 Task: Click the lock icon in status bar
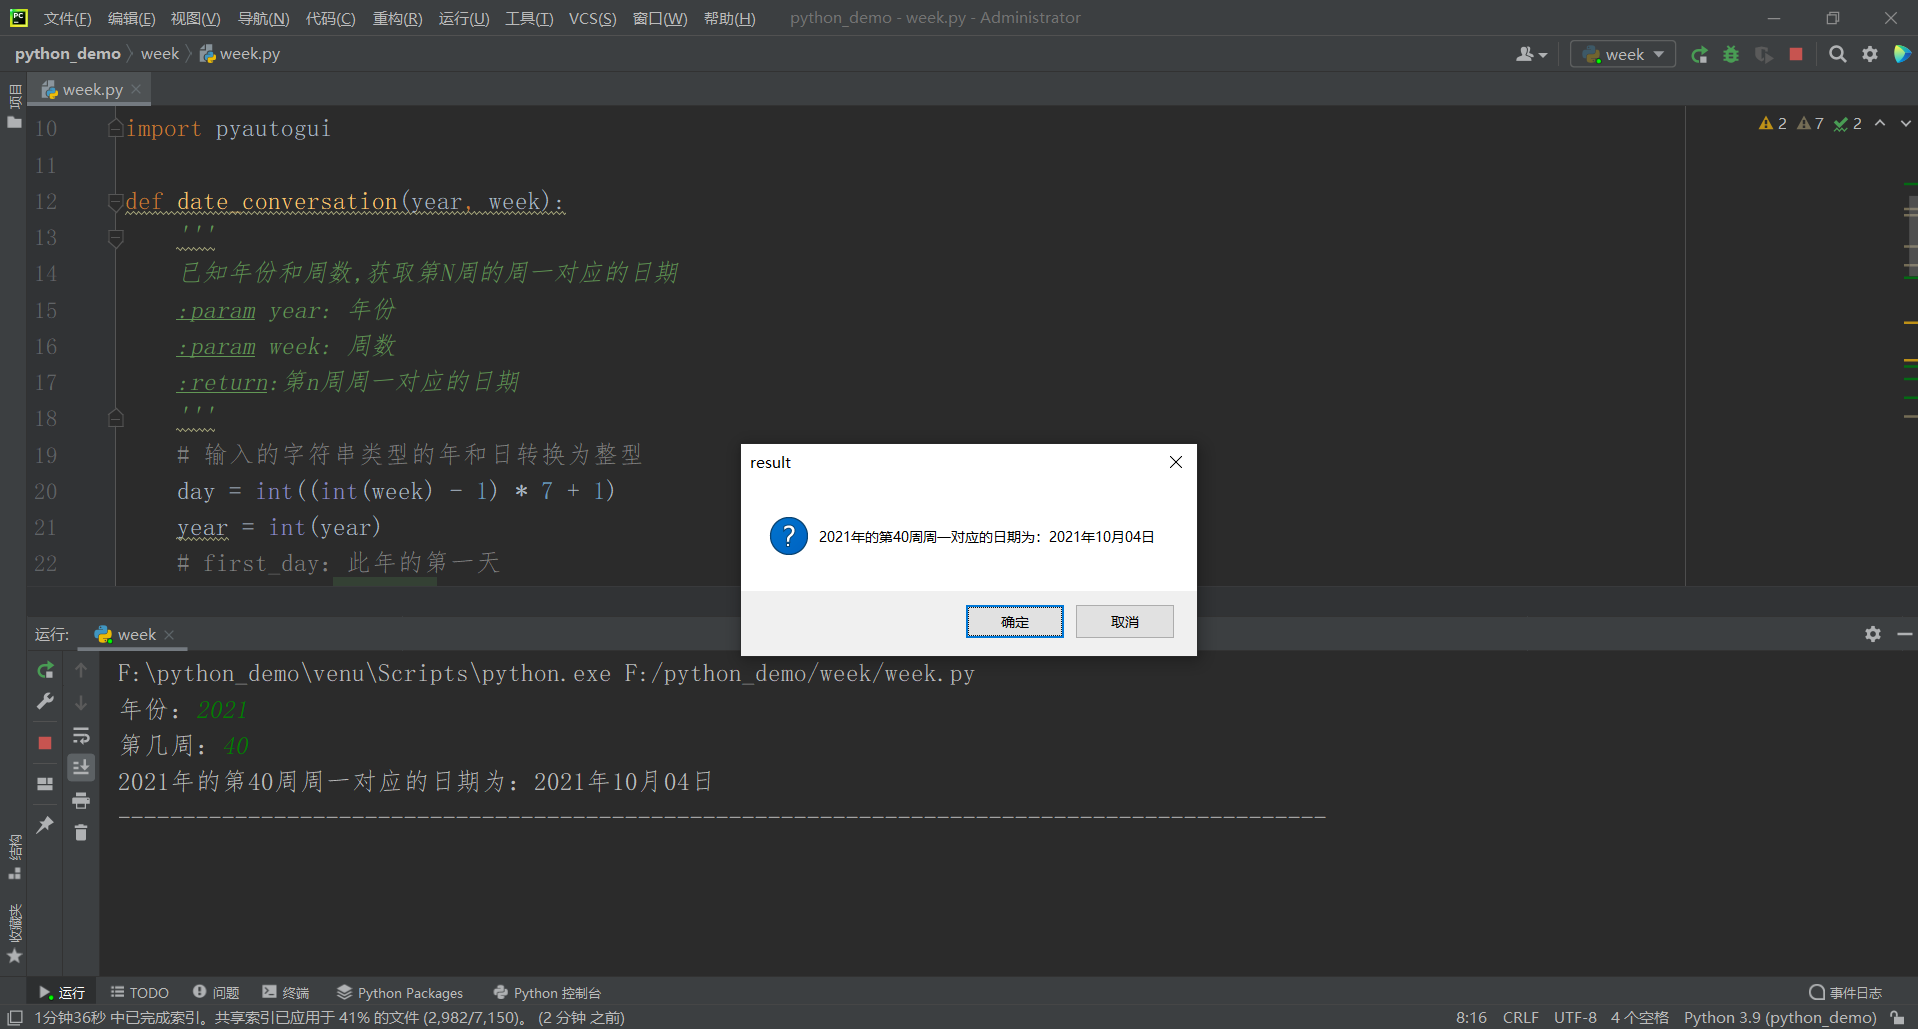point(1897,1017)
